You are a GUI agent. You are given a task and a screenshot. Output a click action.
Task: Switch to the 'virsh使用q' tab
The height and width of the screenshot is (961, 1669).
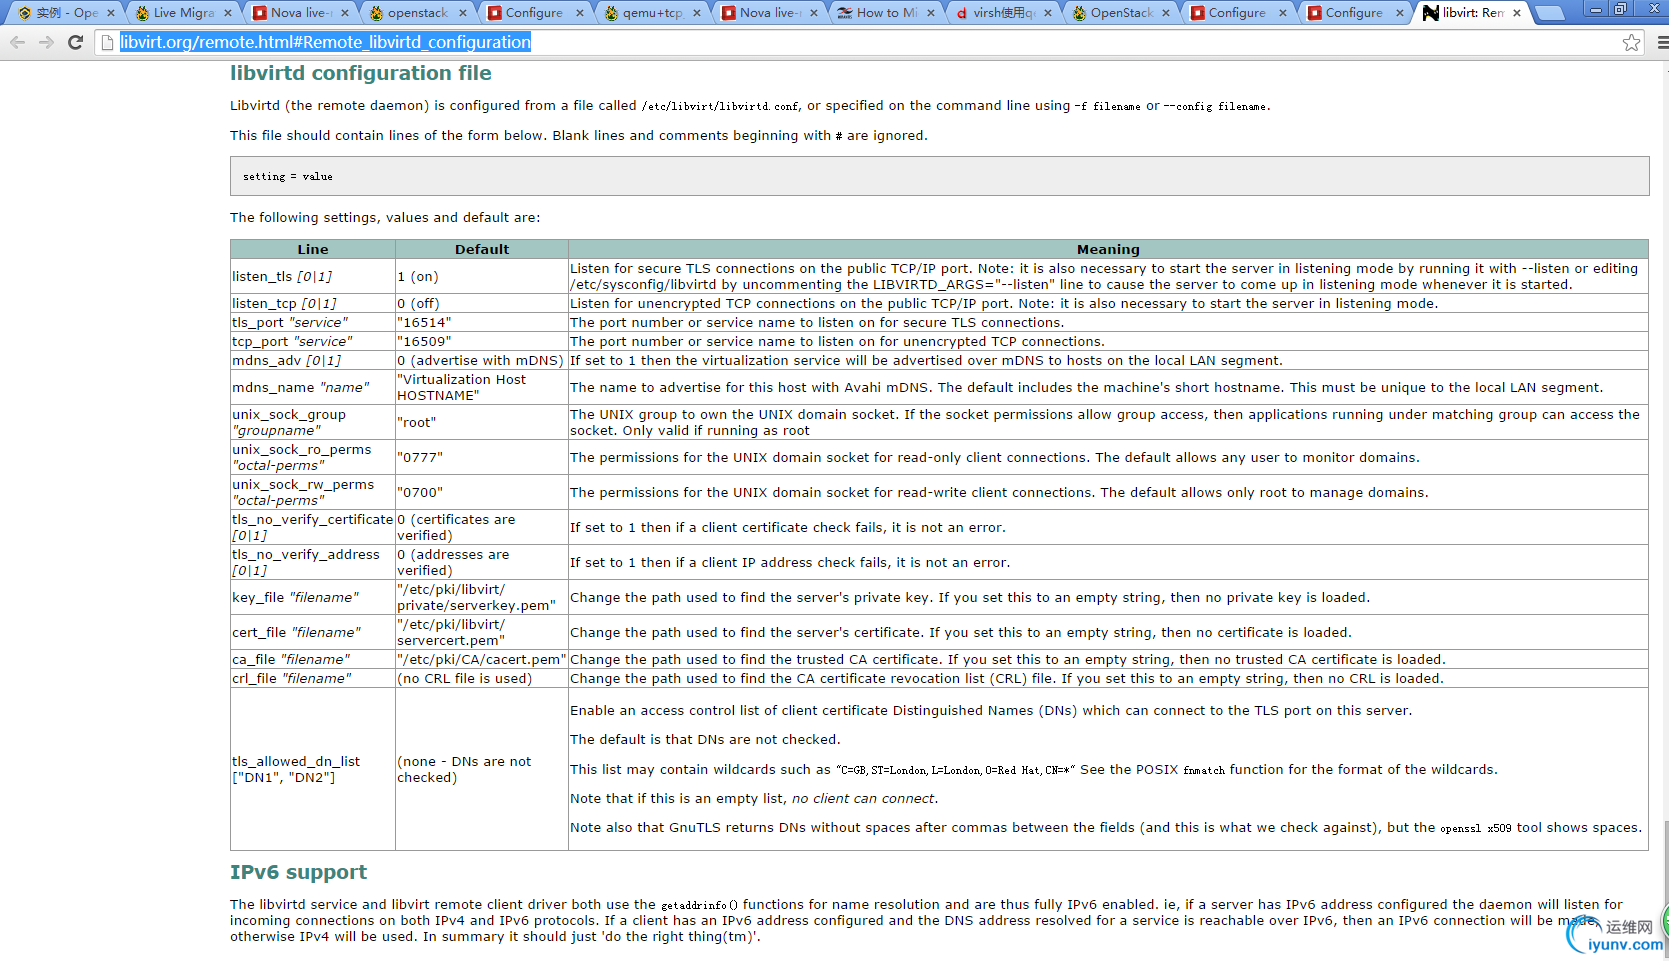pyautogui.click(x=1003, y=13)
